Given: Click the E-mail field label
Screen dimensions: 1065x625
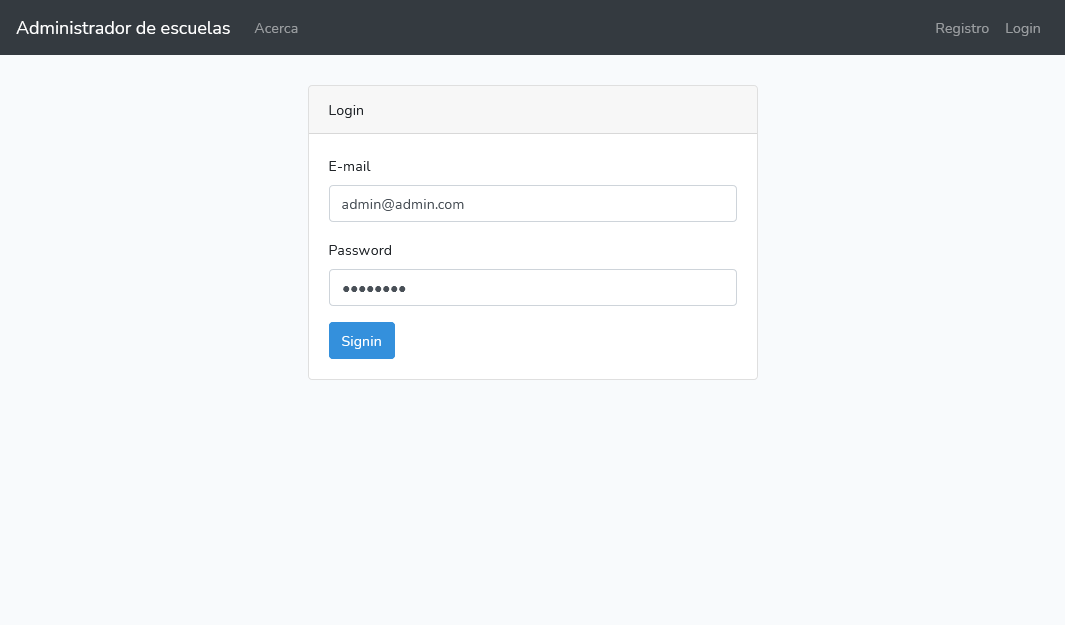Looking at the screenshot, I should (349, 166).
